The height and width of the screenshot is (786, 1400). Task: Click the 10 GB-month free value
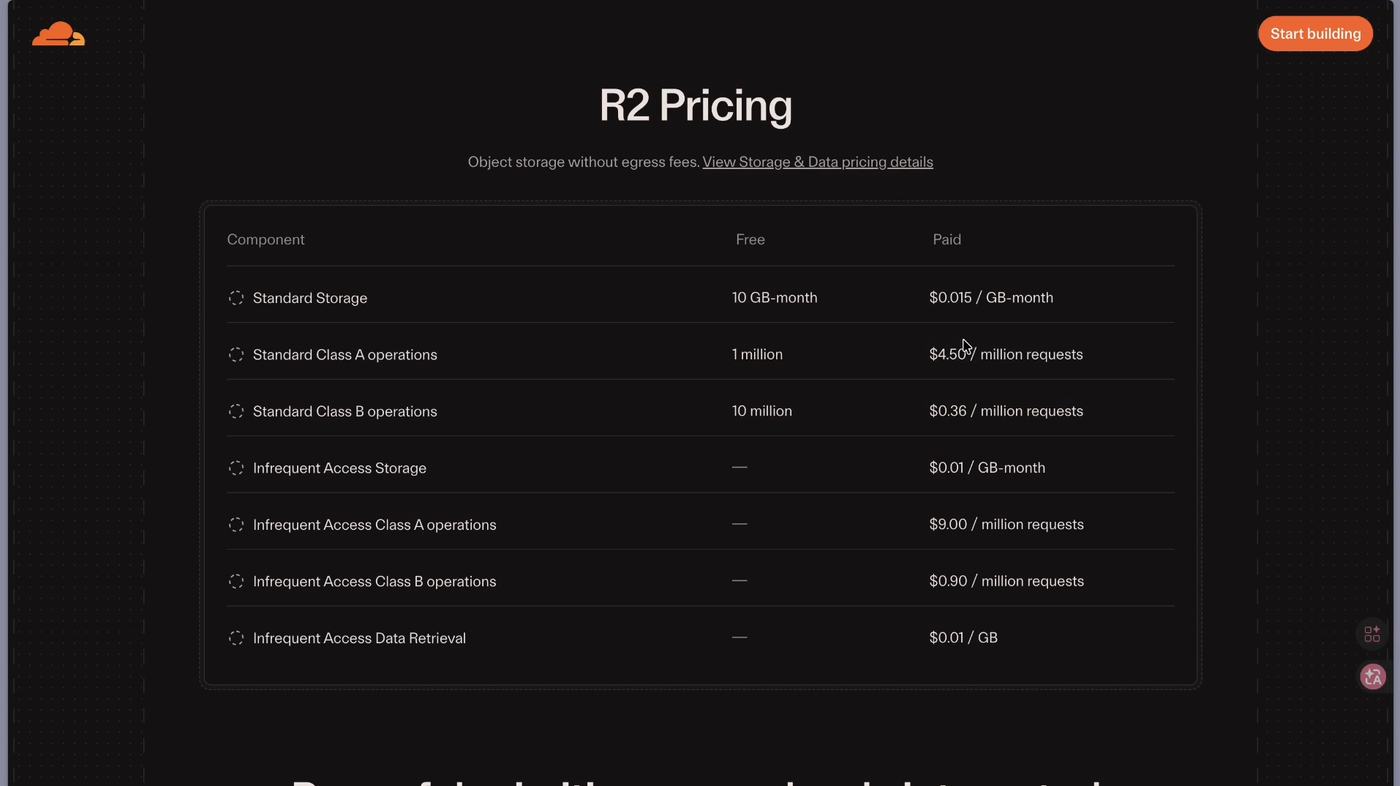[775, 298]
